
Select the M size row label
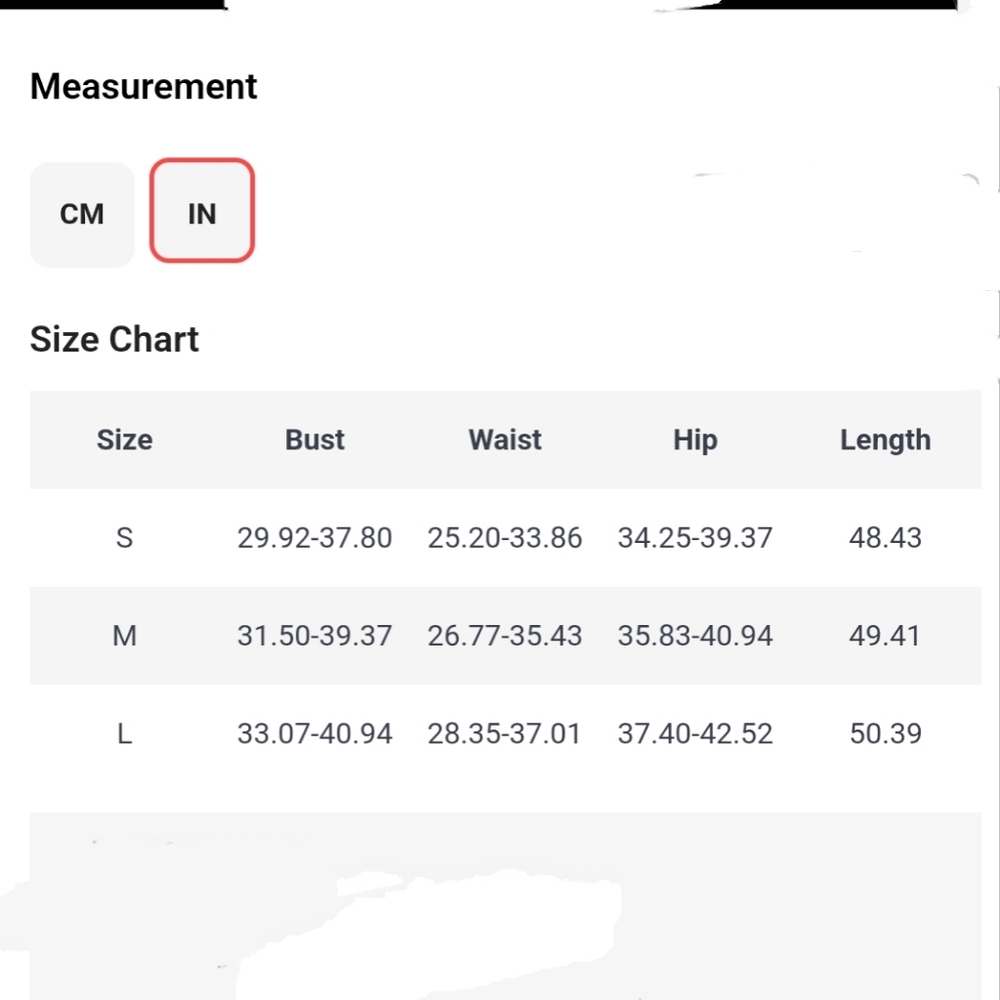(124, 636)
